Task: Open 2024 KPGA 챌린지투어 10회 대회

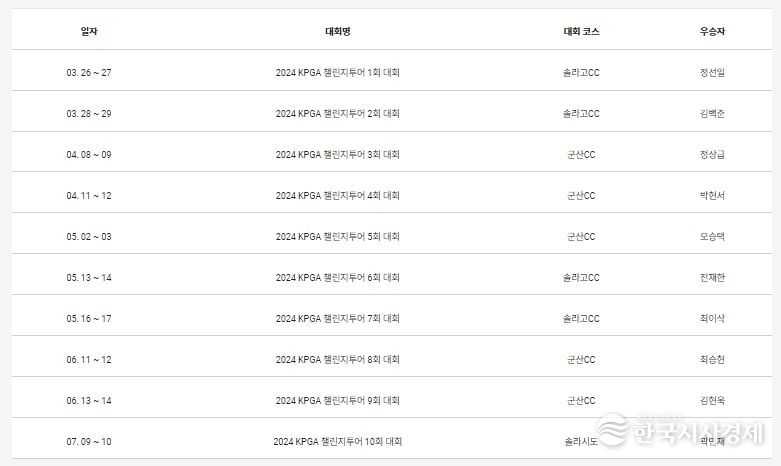Action: [338, 441]
